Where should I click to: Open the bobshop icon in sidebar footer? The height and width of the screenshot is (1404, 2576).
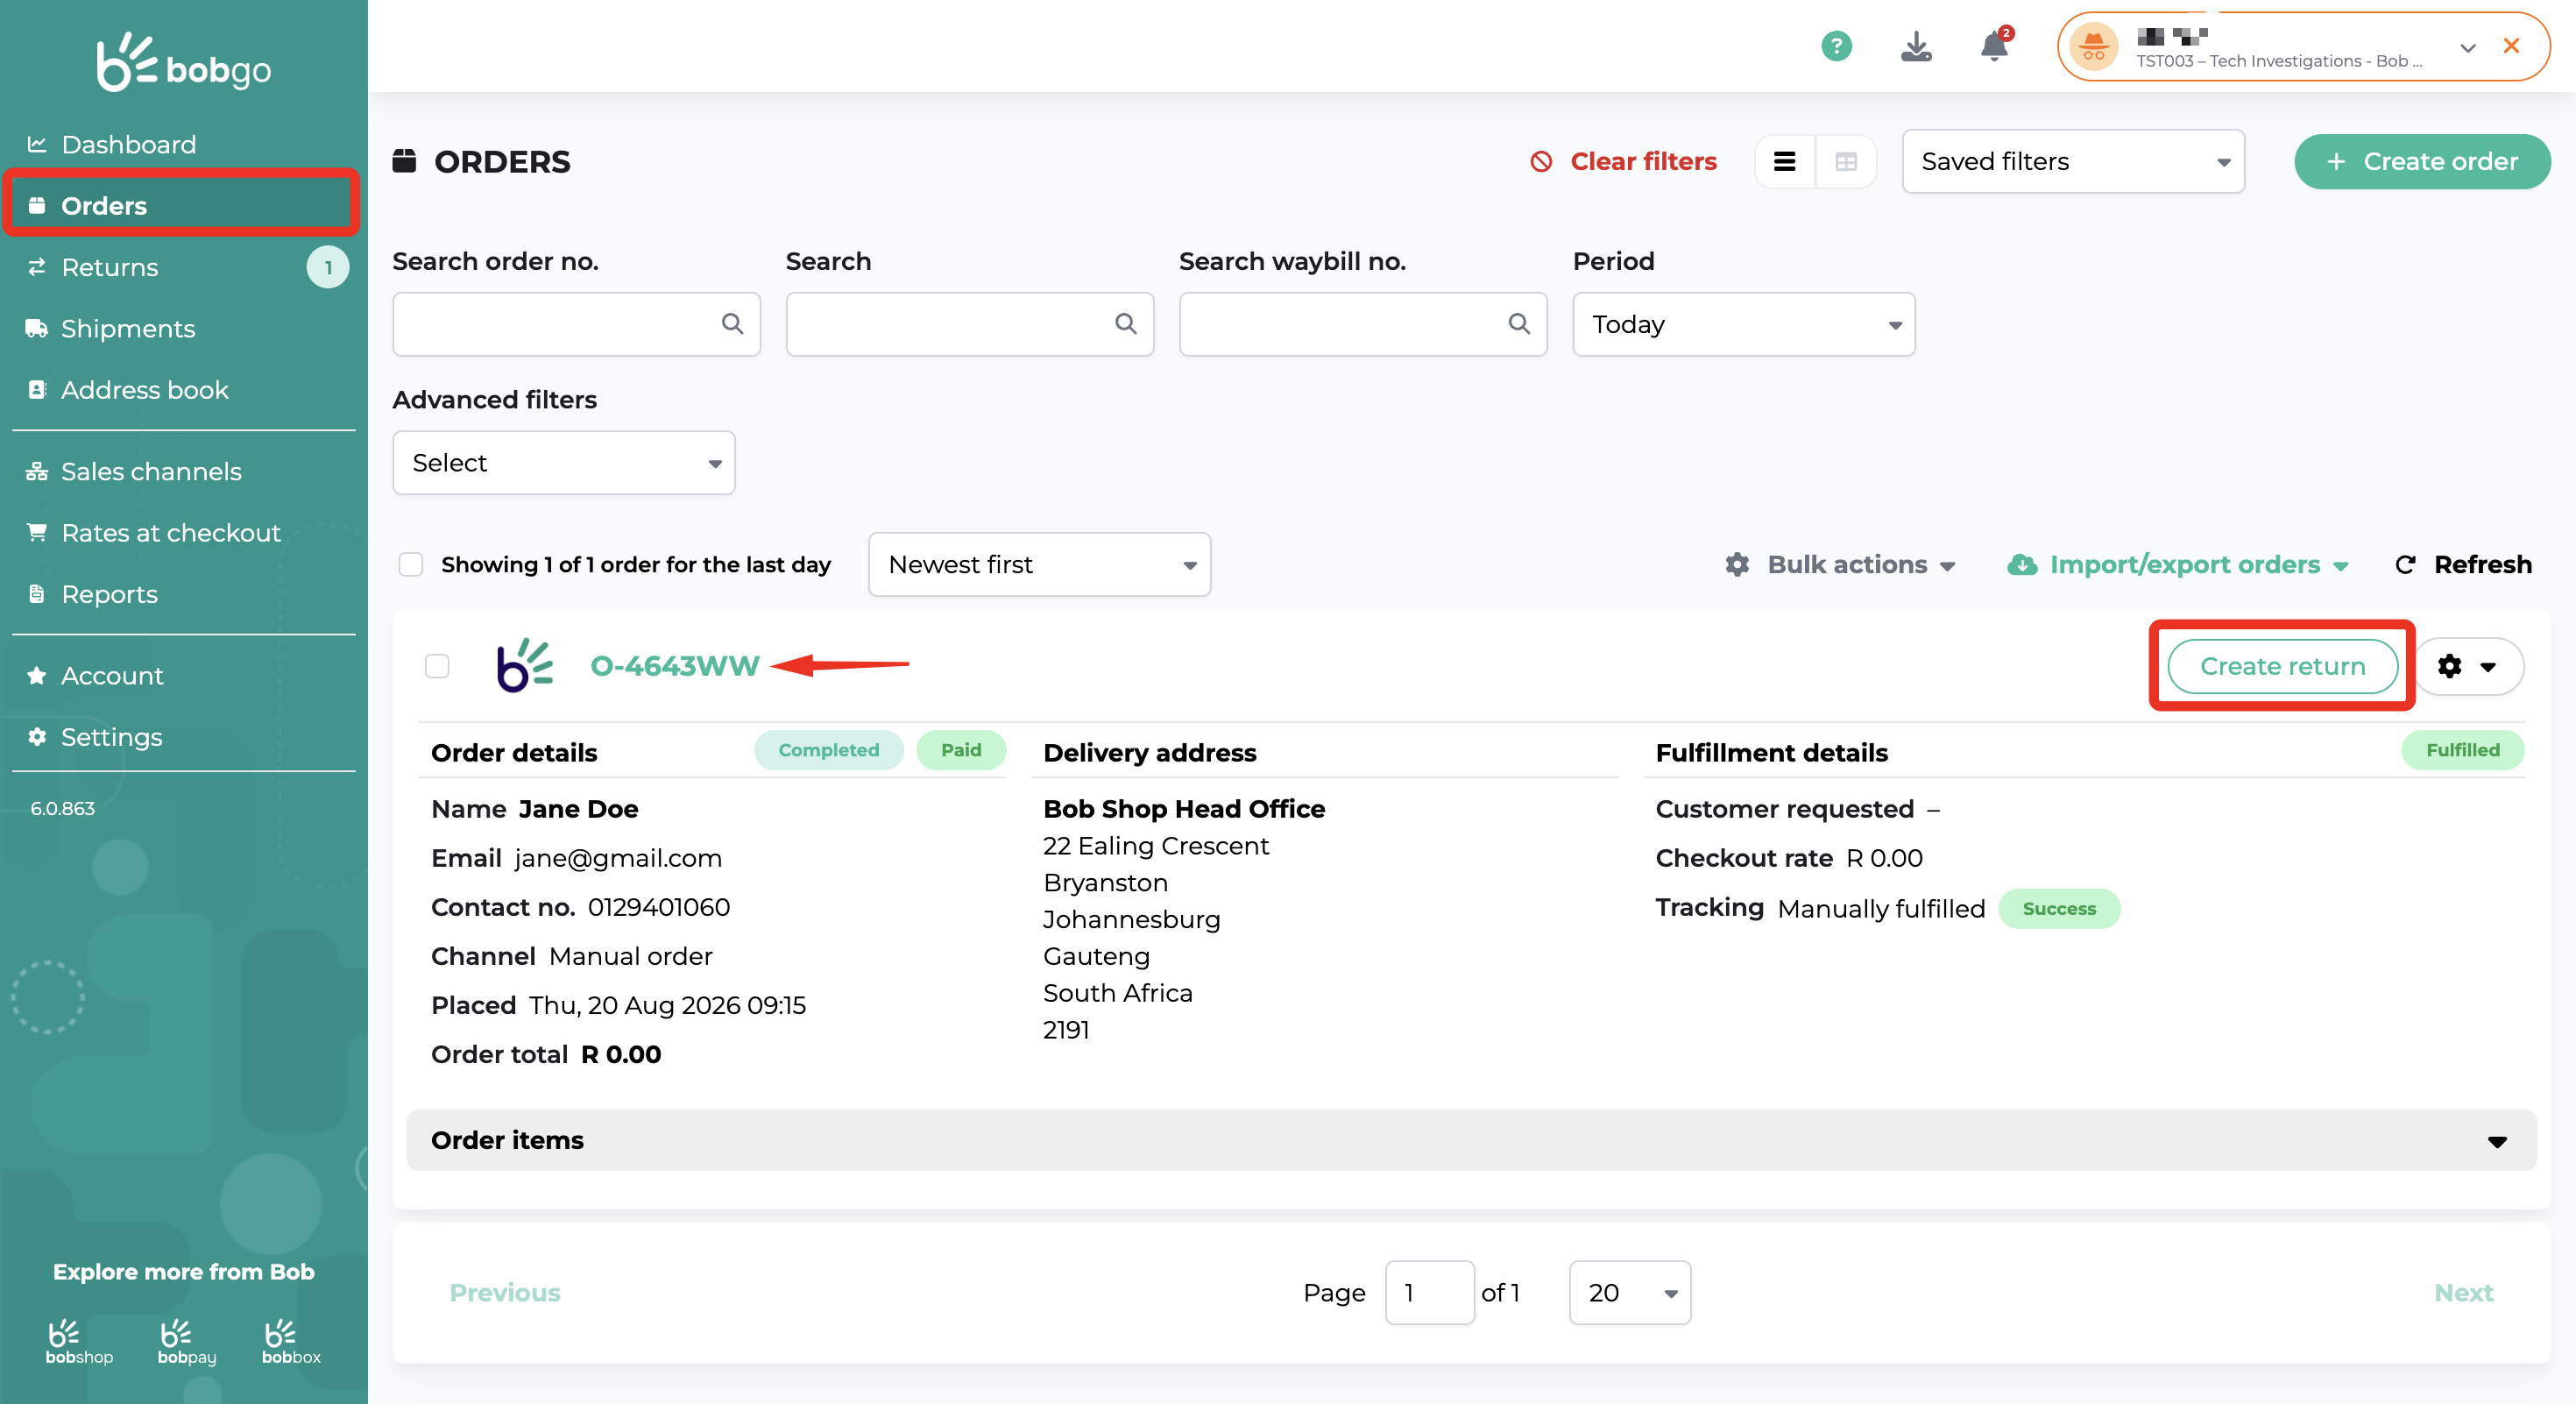click(x=79, y=1342)
